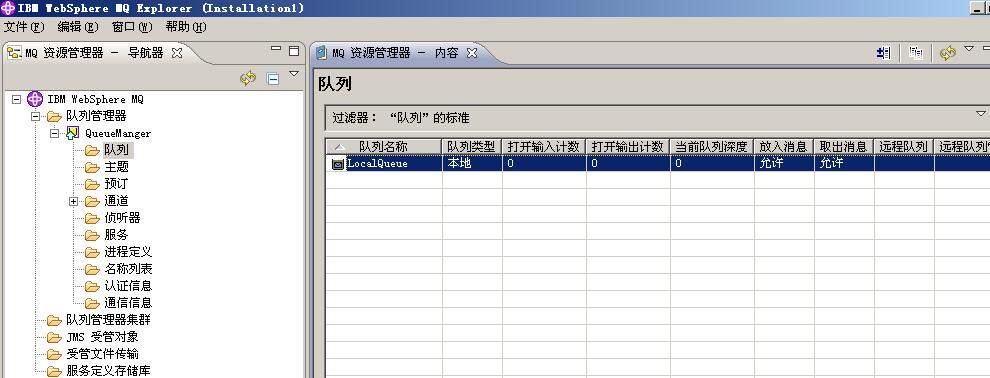Click the refresh icon in content toolbar
Viewport: 990px width, 378px height.
948,53
